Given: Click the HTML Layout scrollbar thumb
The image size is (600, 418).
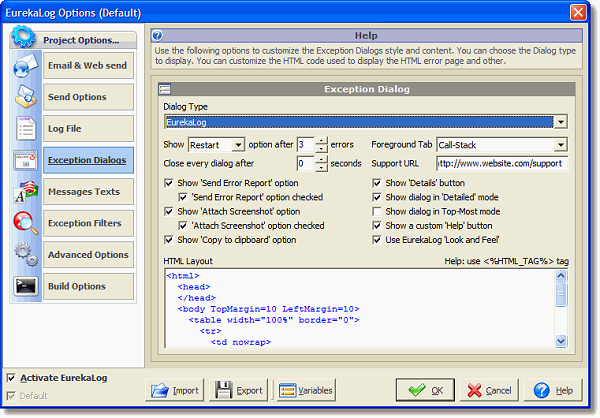Looking at the screenshot, I should click(561, 294).
